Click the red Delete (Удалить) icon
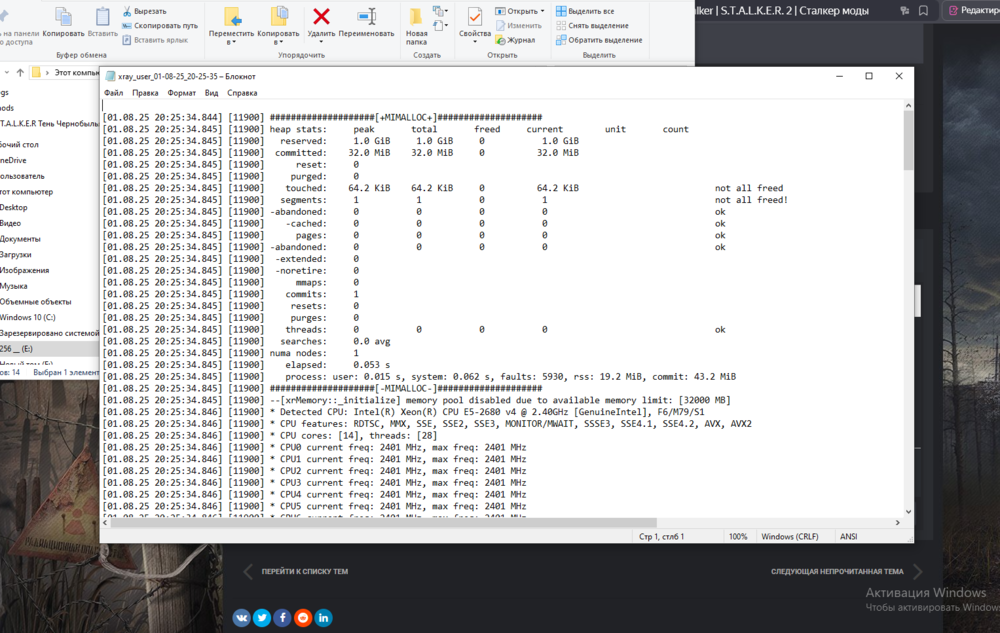The image size is (1000, 633). pos(321,17)
